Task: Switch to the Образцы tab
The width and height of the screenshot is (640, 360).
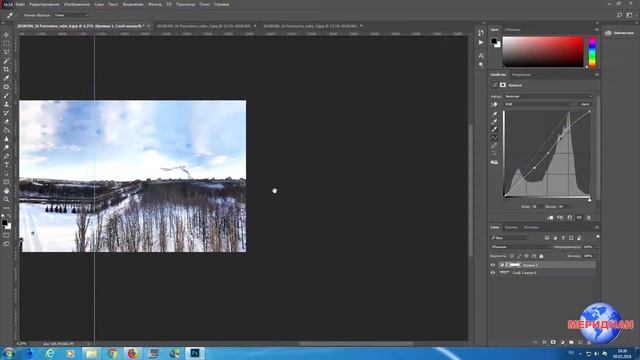Action: click(x=512, y=30)
